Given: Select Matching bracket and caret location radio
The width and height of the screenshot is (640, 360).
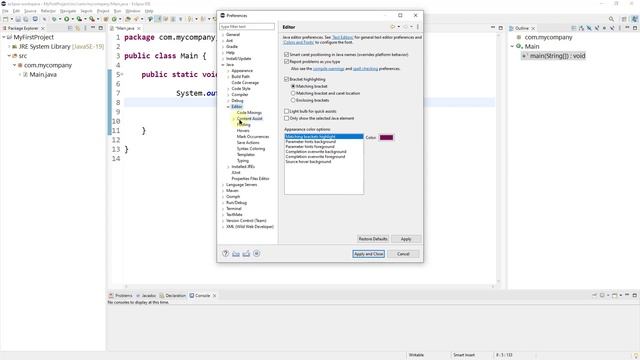Looking at the screenshot, I should tap(293, 93).
